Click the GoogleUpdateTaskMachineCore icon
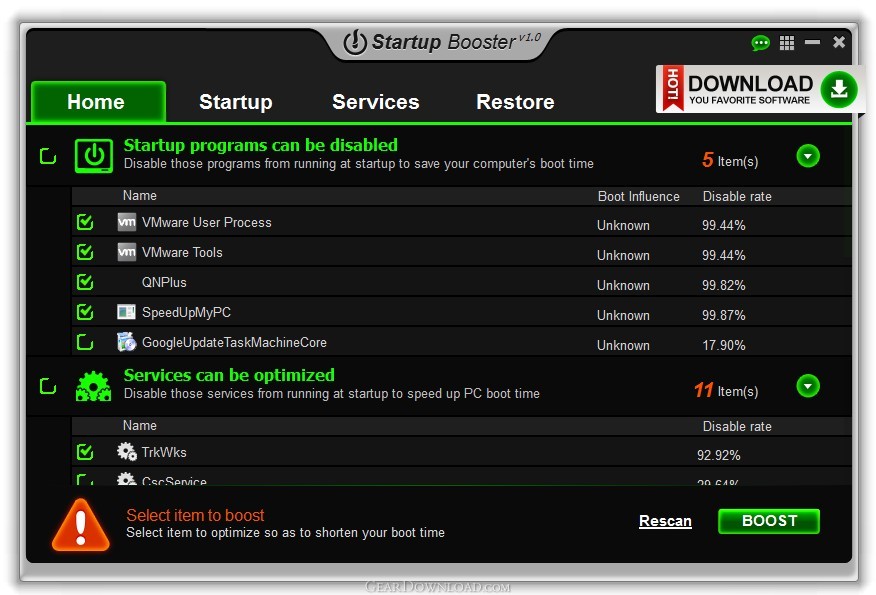Viewport: 876px width, 595px height. tap(127, 342)
